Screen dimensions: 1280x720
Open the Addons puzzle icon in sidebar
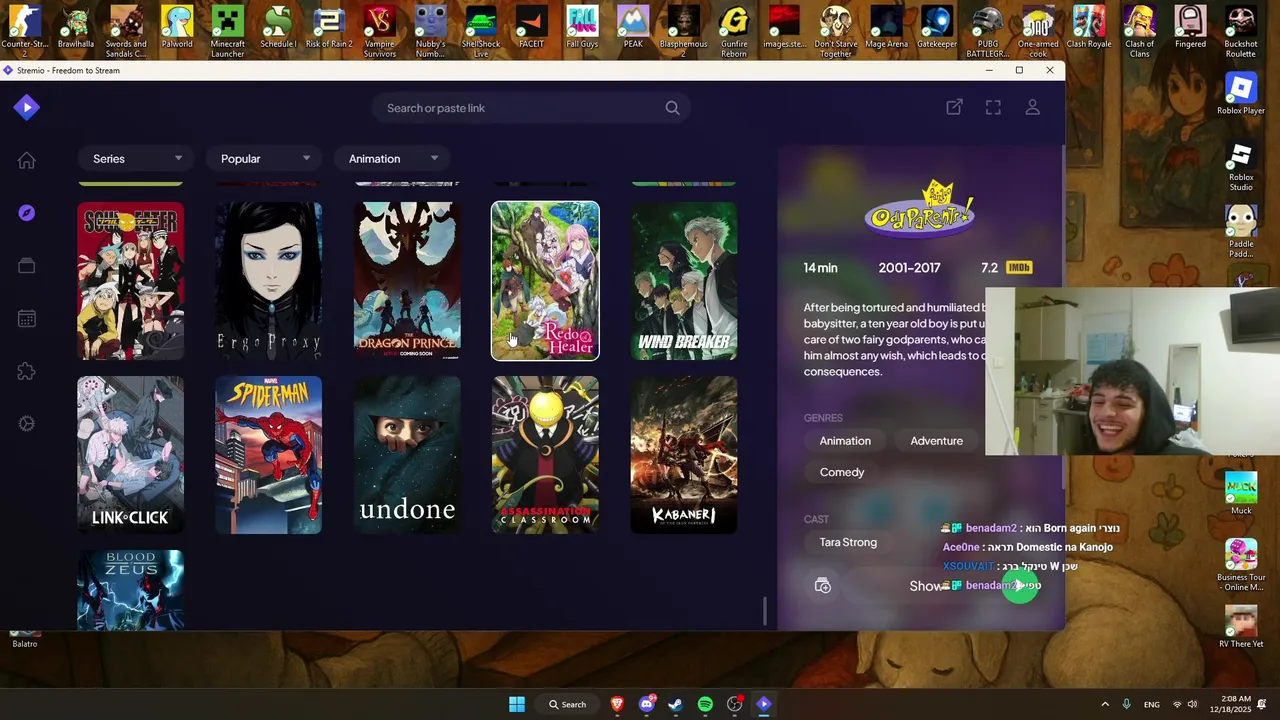click(x=27, y=371)
